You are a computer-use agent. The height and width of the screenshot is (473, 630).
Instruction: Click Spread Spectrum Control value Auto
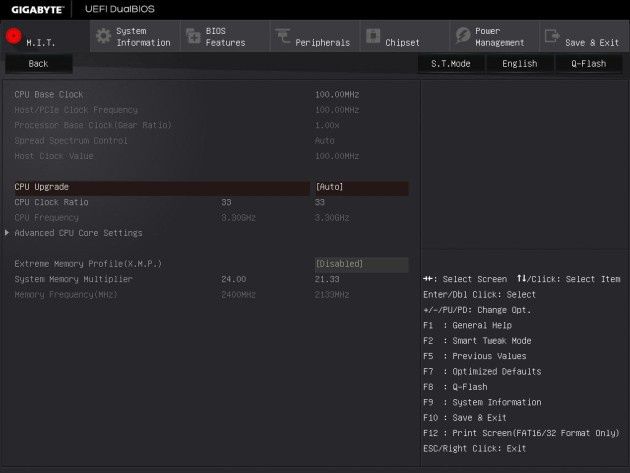point(325,141)
